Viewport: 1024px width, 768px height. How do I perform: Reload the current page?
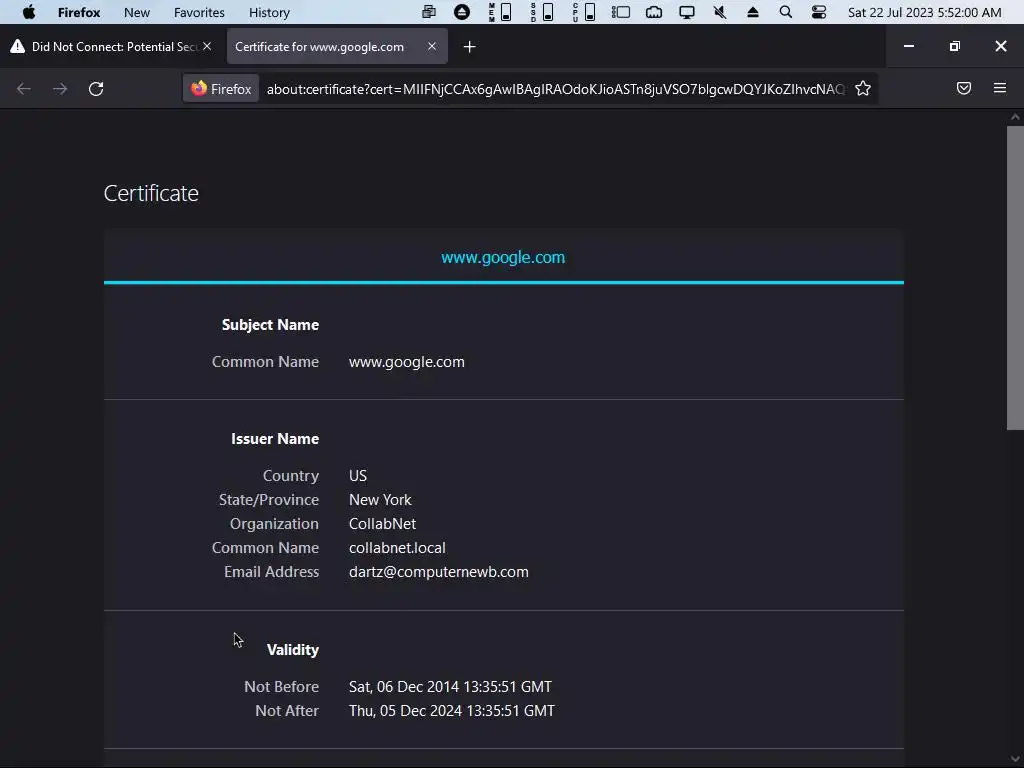pyautogui.click(x=96, y=89)
